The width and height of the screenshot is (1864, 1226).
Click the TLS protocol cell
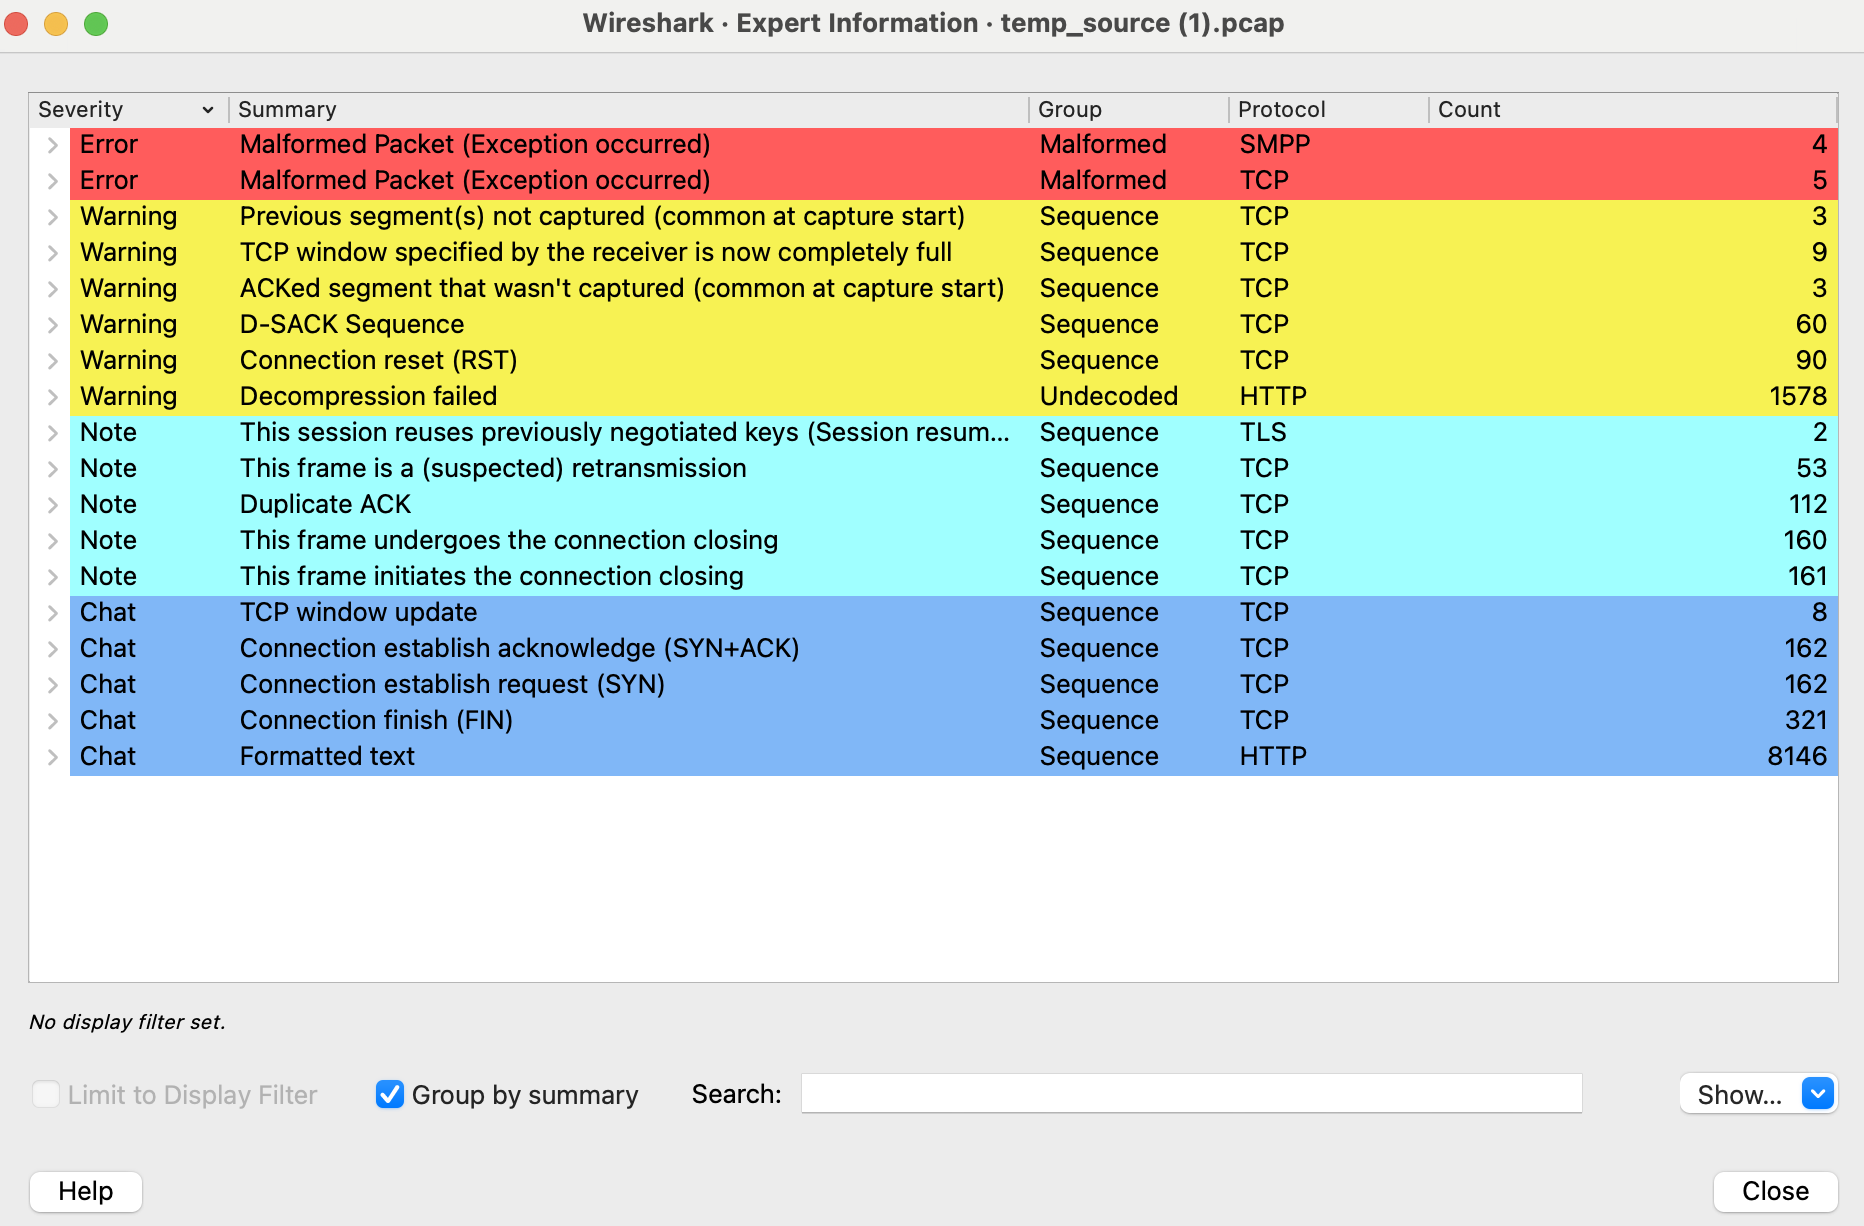(1263, 433)
